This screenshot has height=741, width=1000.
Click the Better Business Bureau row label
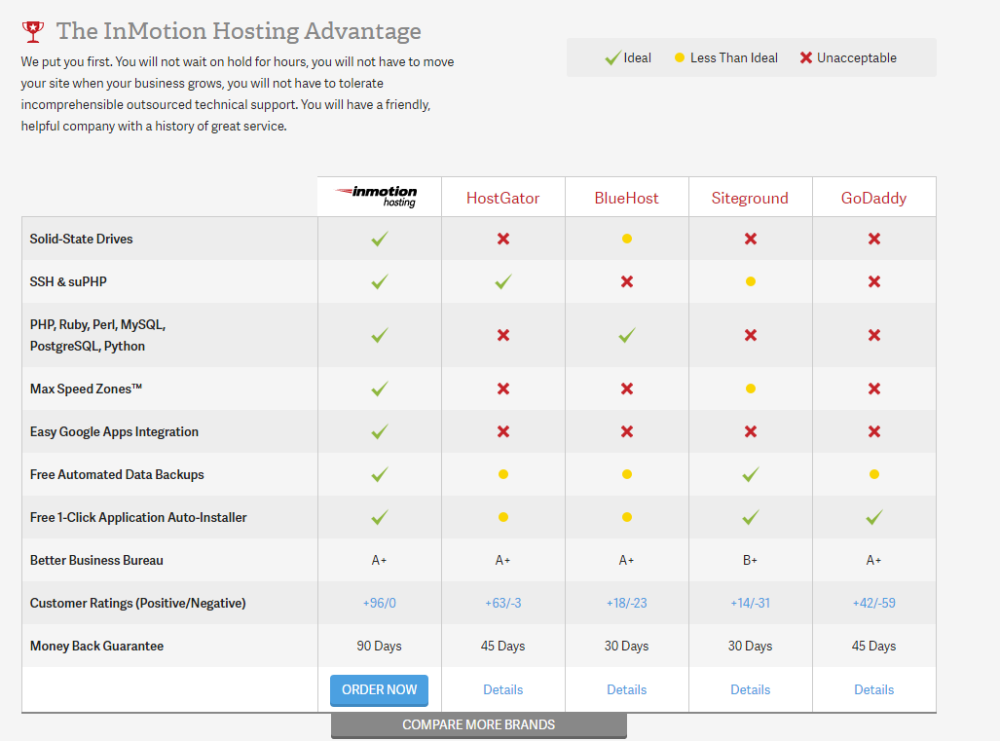(97, 561)
